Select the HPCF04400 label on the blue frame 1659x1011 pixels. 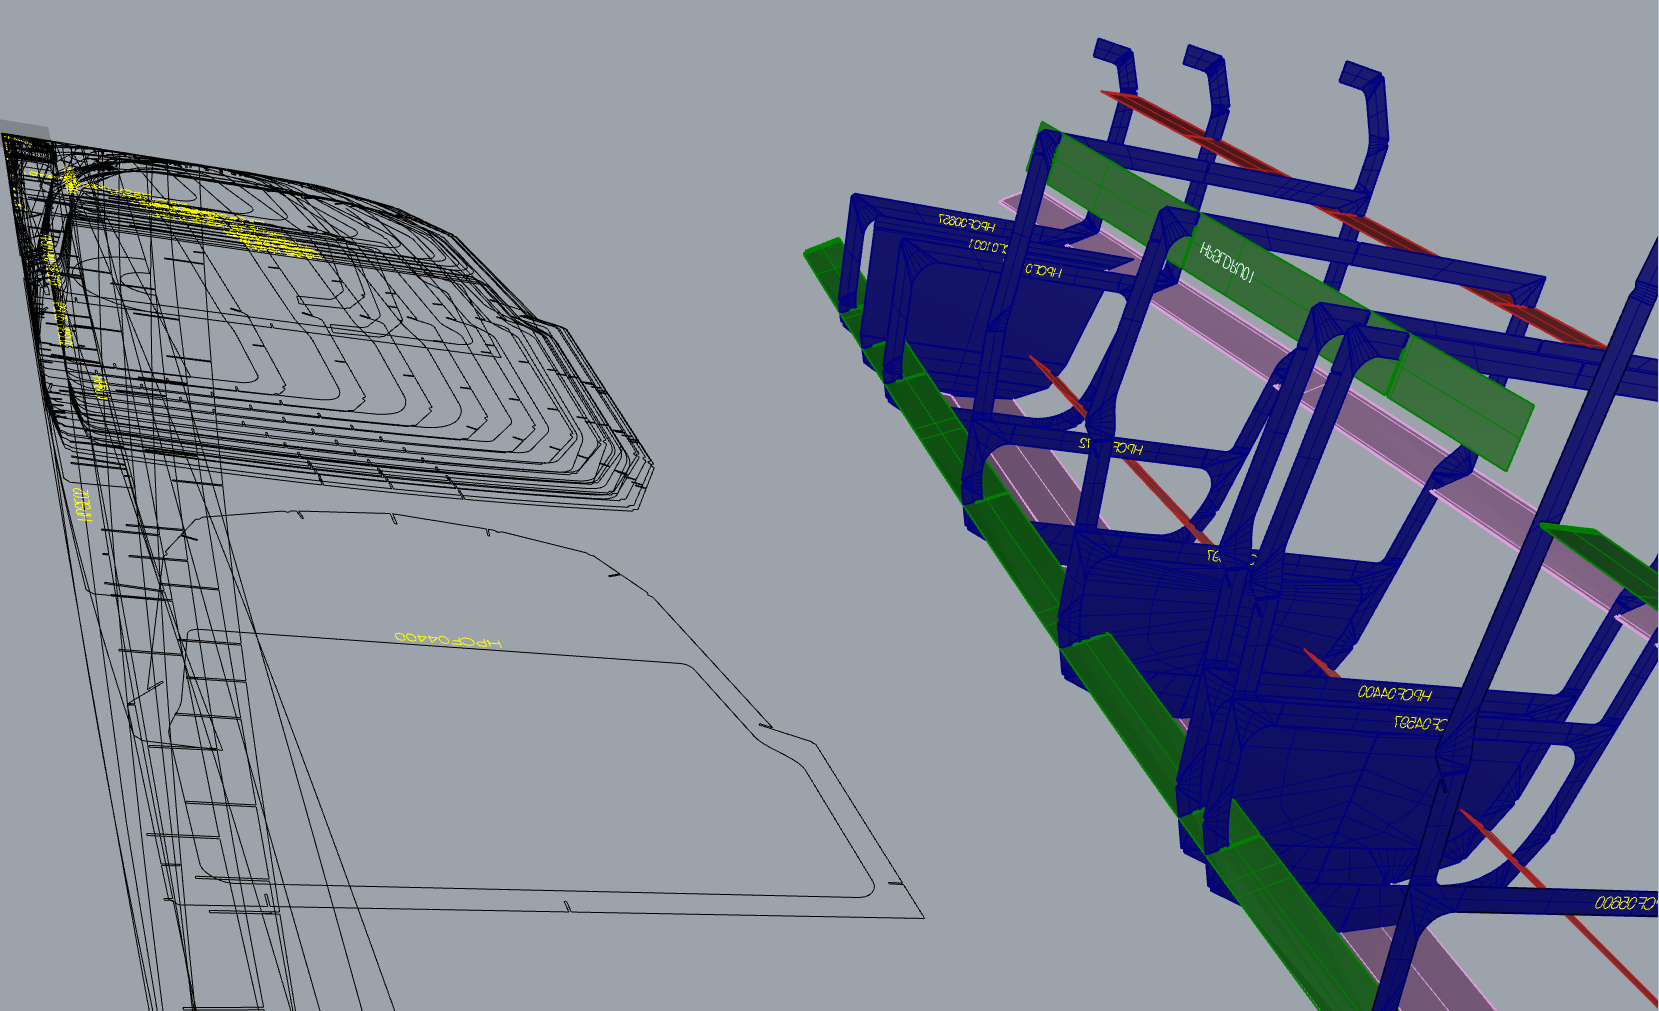point(1394,693)
